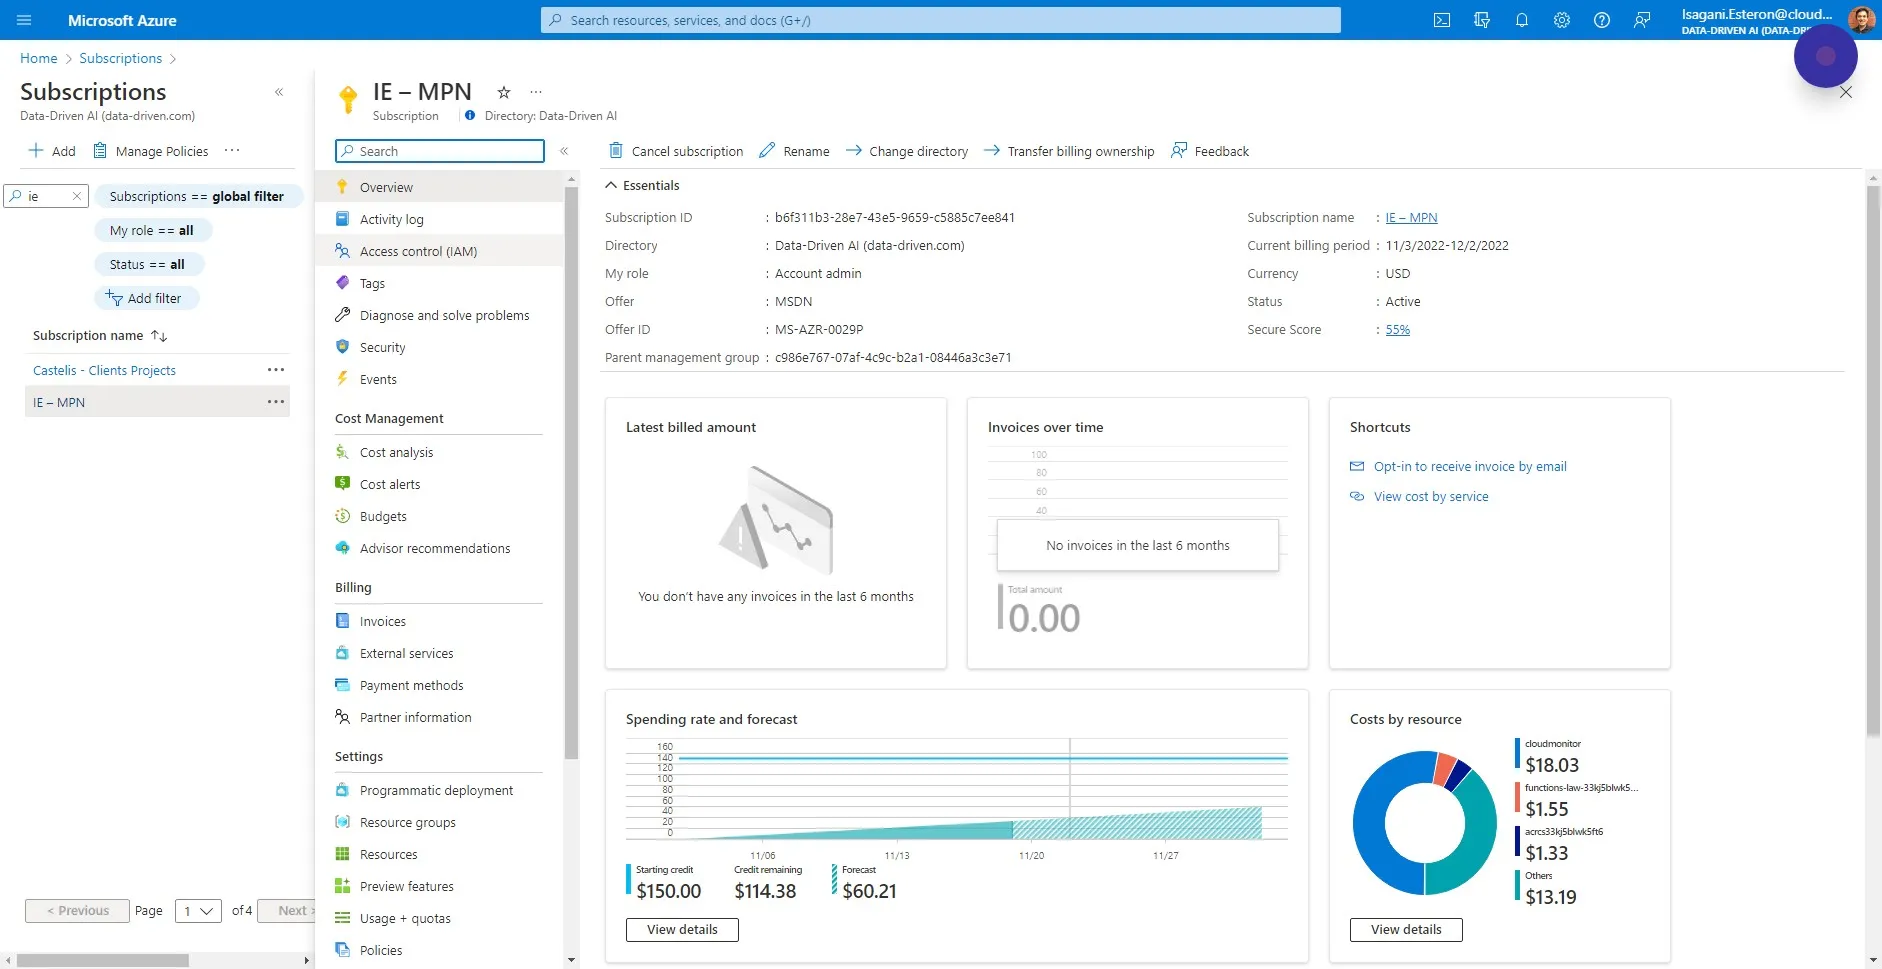Collapse the resource menu sidebar
Screen dimensions: 1882x969
point(564,151)
